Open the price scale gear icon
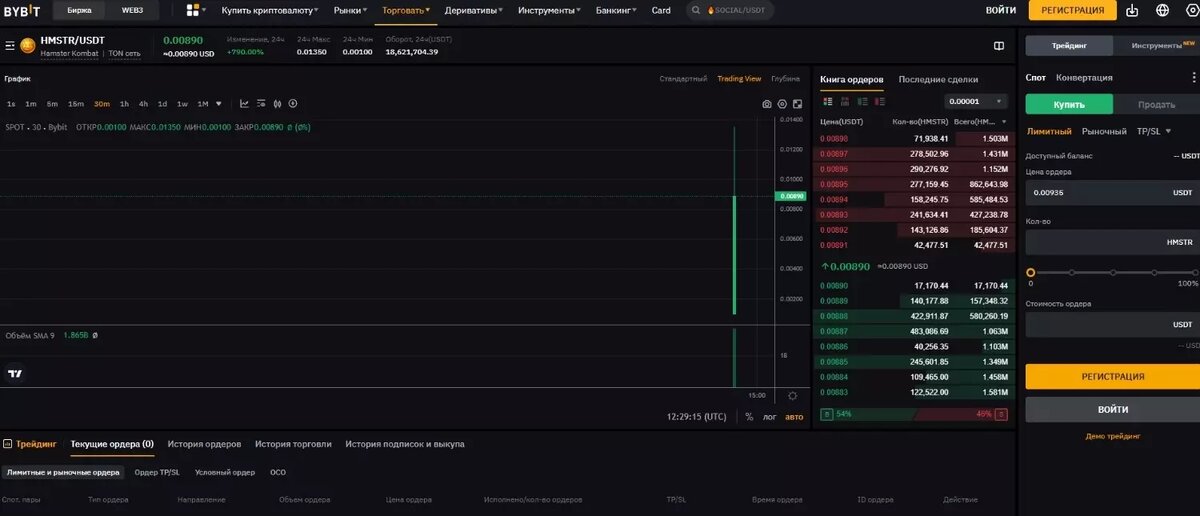This screenshot has height=516, width=1200. pos(793,396)
